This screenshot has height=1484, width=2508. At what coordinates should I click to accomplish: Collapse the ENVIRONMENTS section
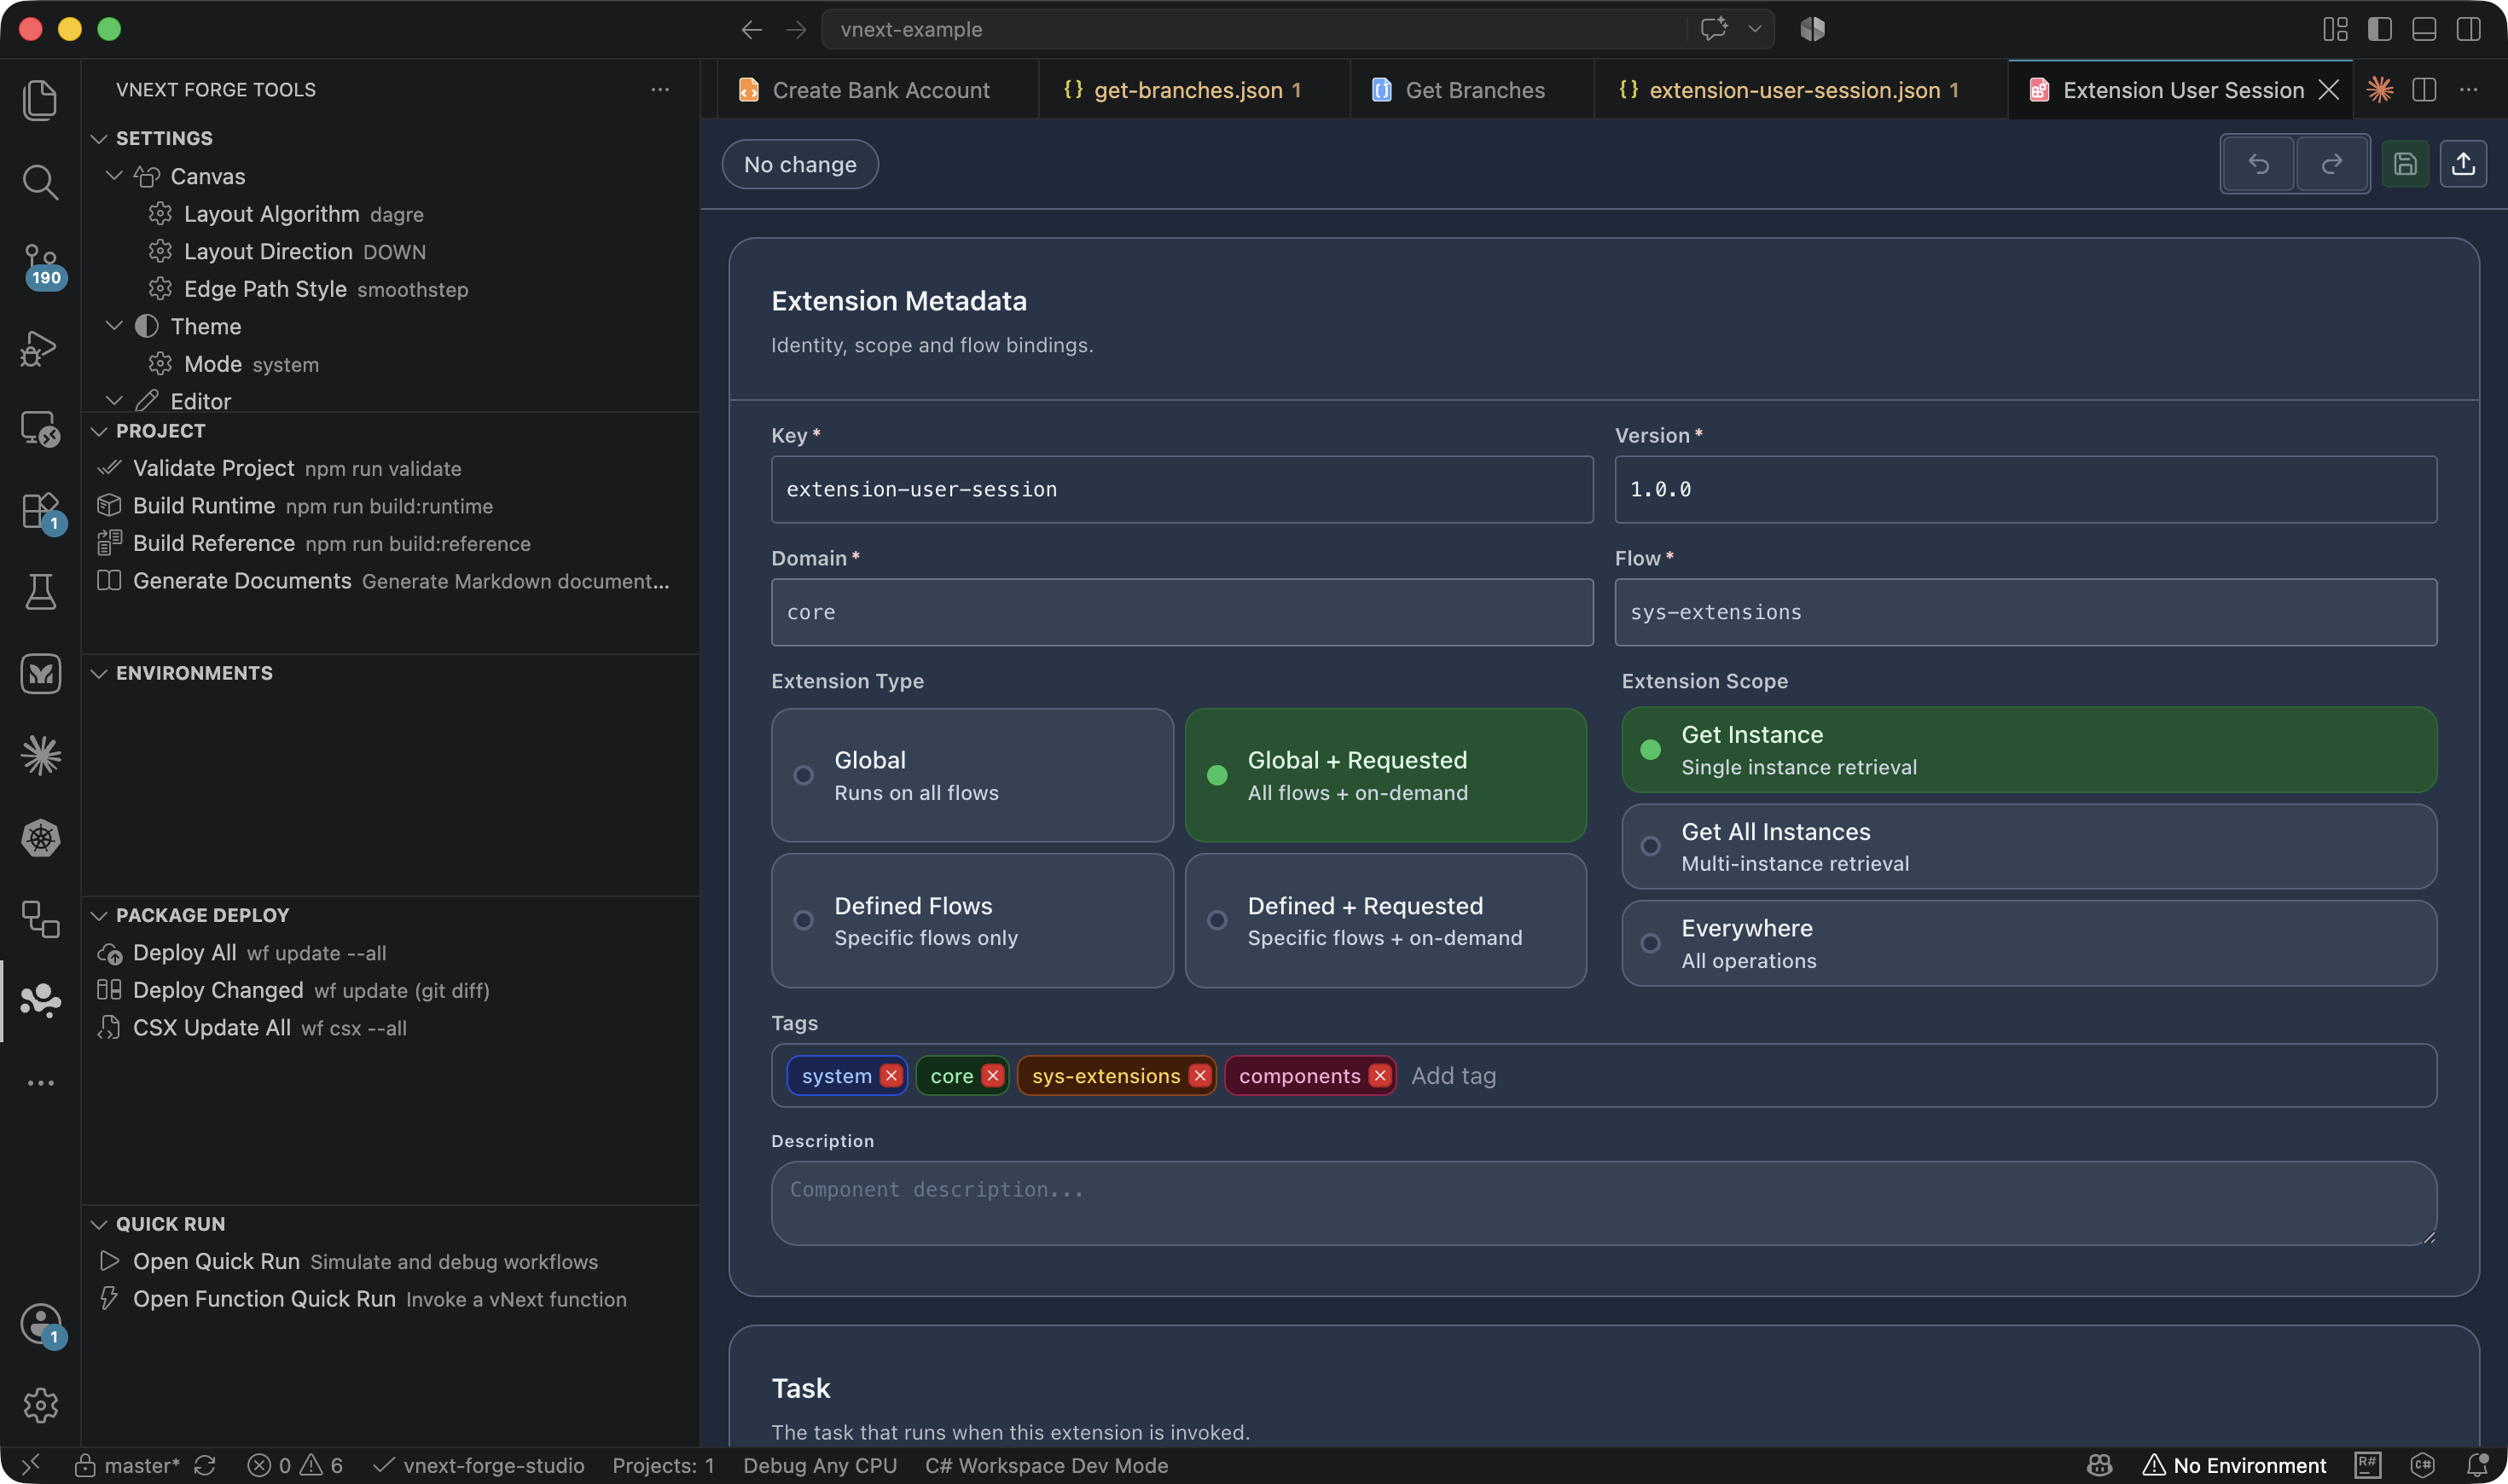click(x=99, y=673)
